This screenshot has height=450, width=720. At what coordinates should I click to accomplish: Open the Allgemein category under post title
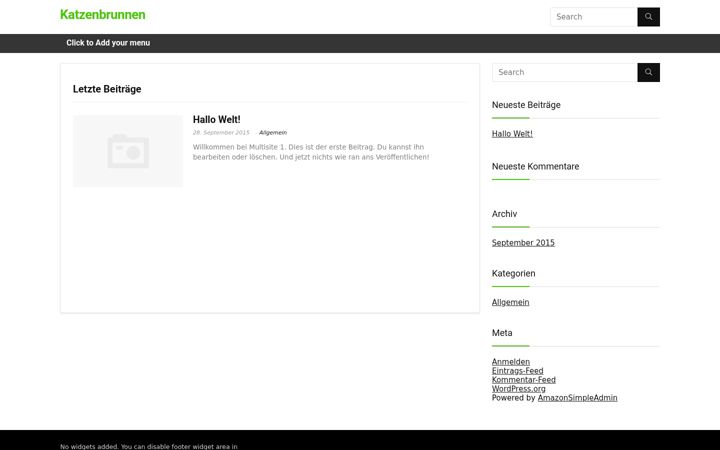[x=273, y=133]
